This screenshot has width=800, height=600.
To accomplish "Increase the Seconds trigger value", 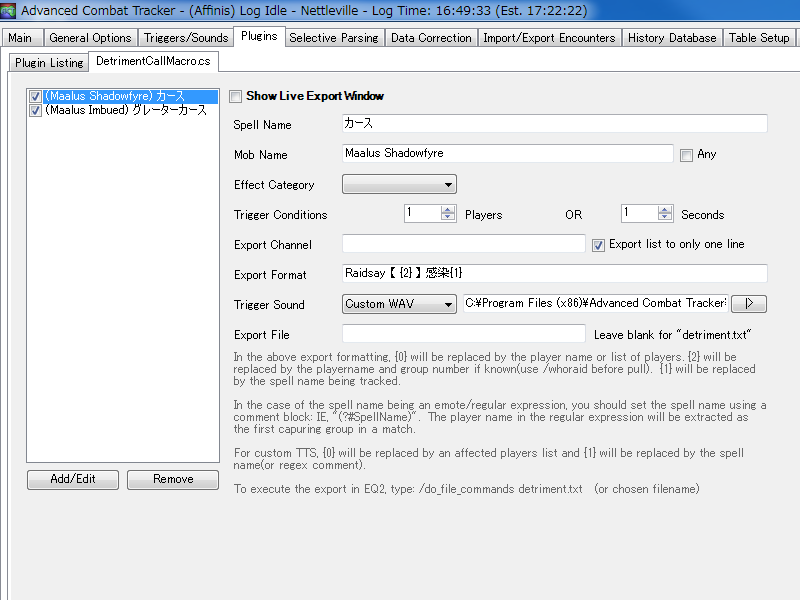I will 665,209.
